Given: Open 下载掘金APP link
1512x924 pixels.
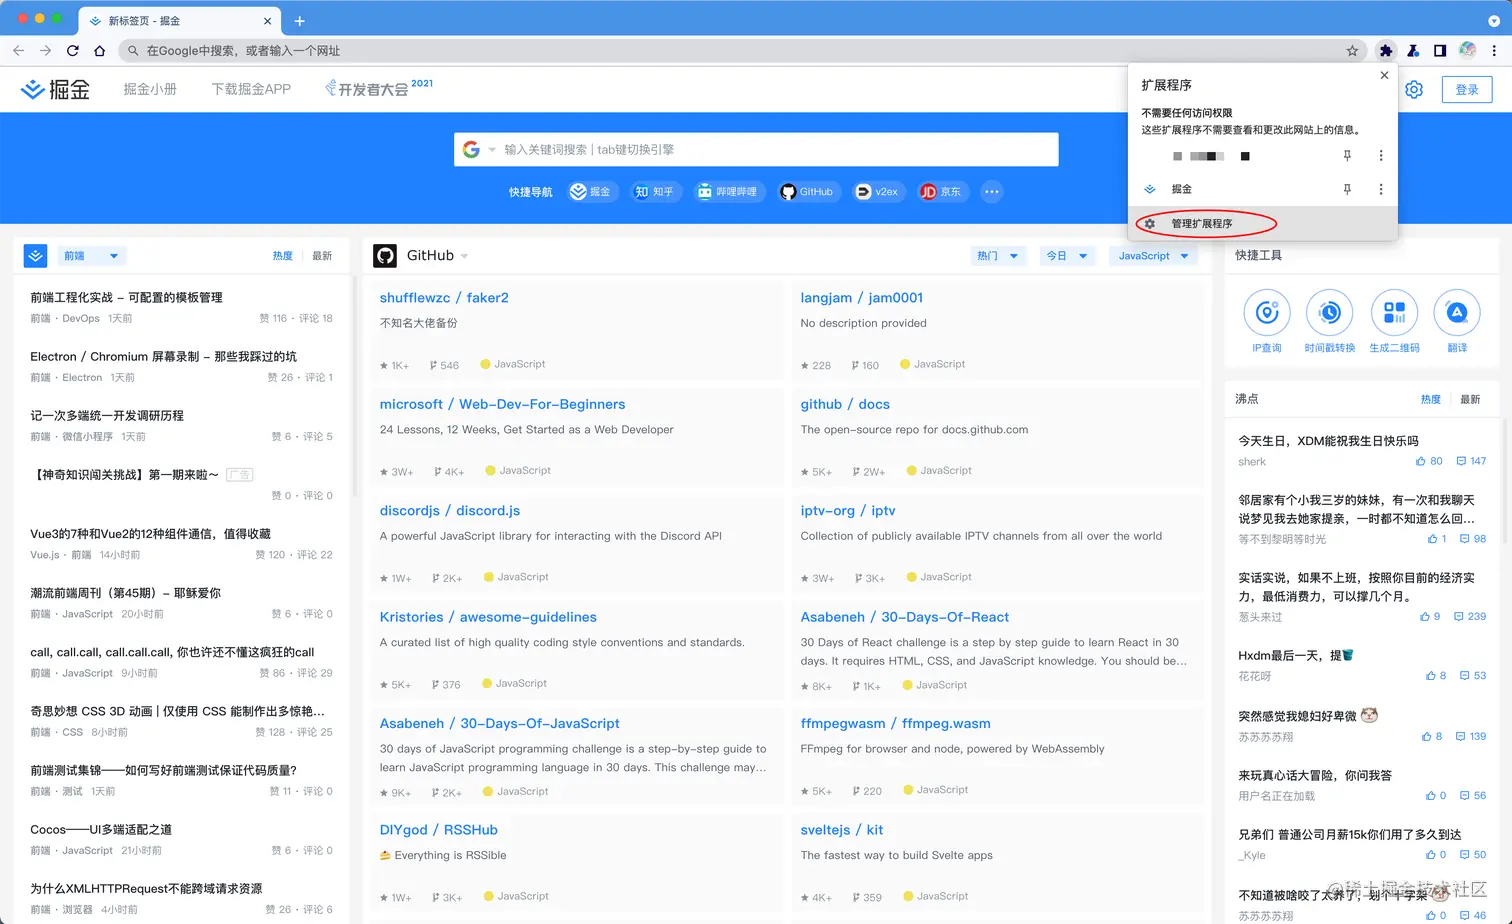Looking at the screenshot, I should 251,89.
